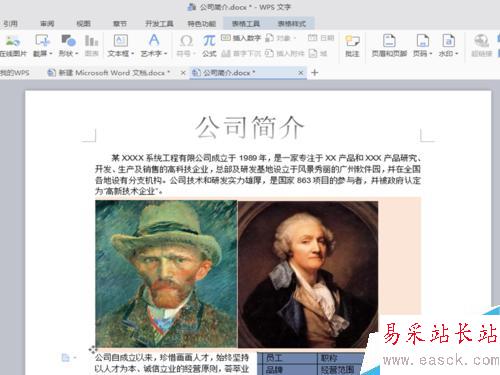The width and height of the screenshot is (500, 375).
Task: Click the insert number (插入数字) item
Action: [241, 38]
